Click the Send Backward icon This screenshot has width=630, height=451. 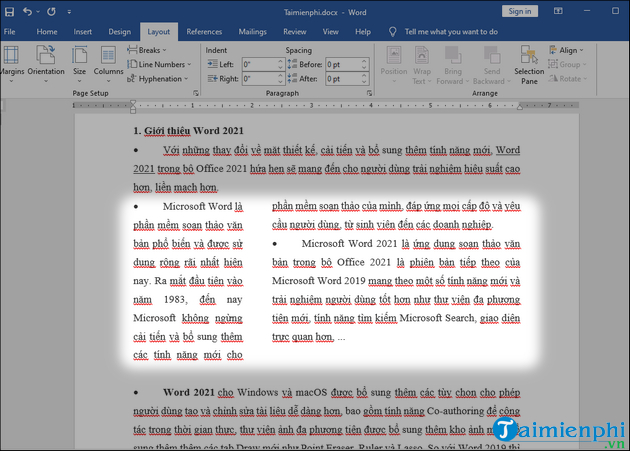click(492, 55)
